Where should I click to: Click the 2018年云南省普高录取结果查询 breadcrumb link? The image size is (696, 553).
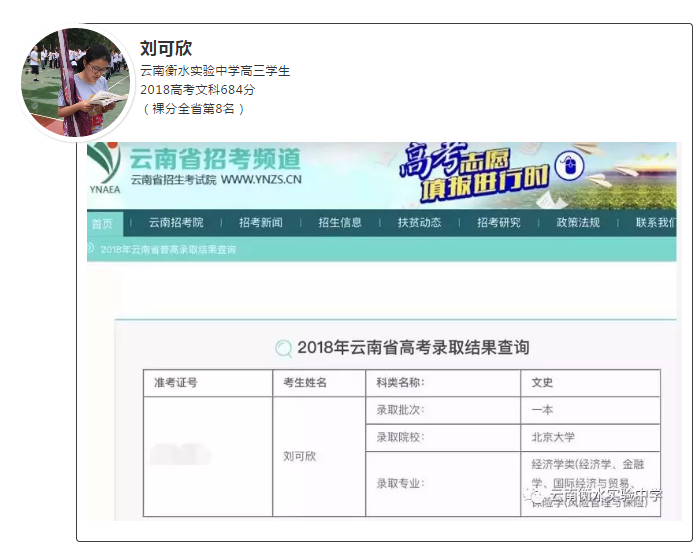(x=168, y=249)
